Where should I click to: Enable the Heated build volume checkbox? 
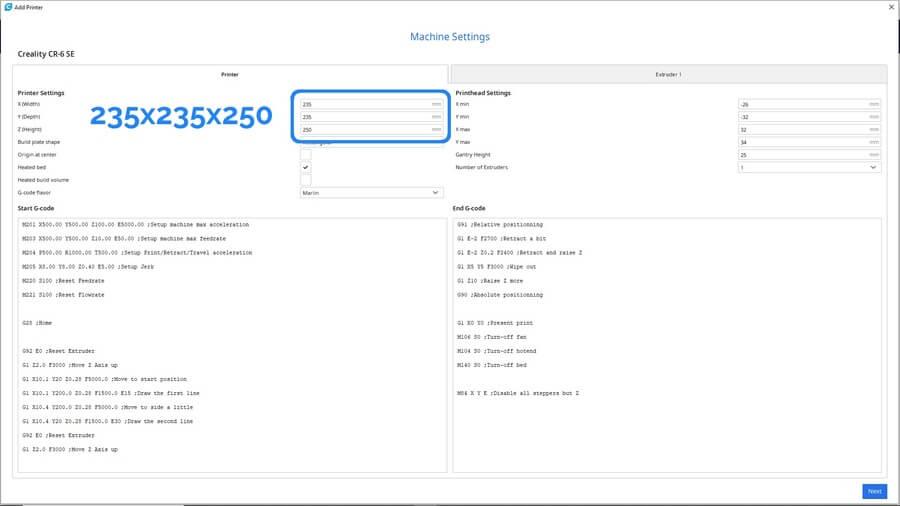(306, 180)
